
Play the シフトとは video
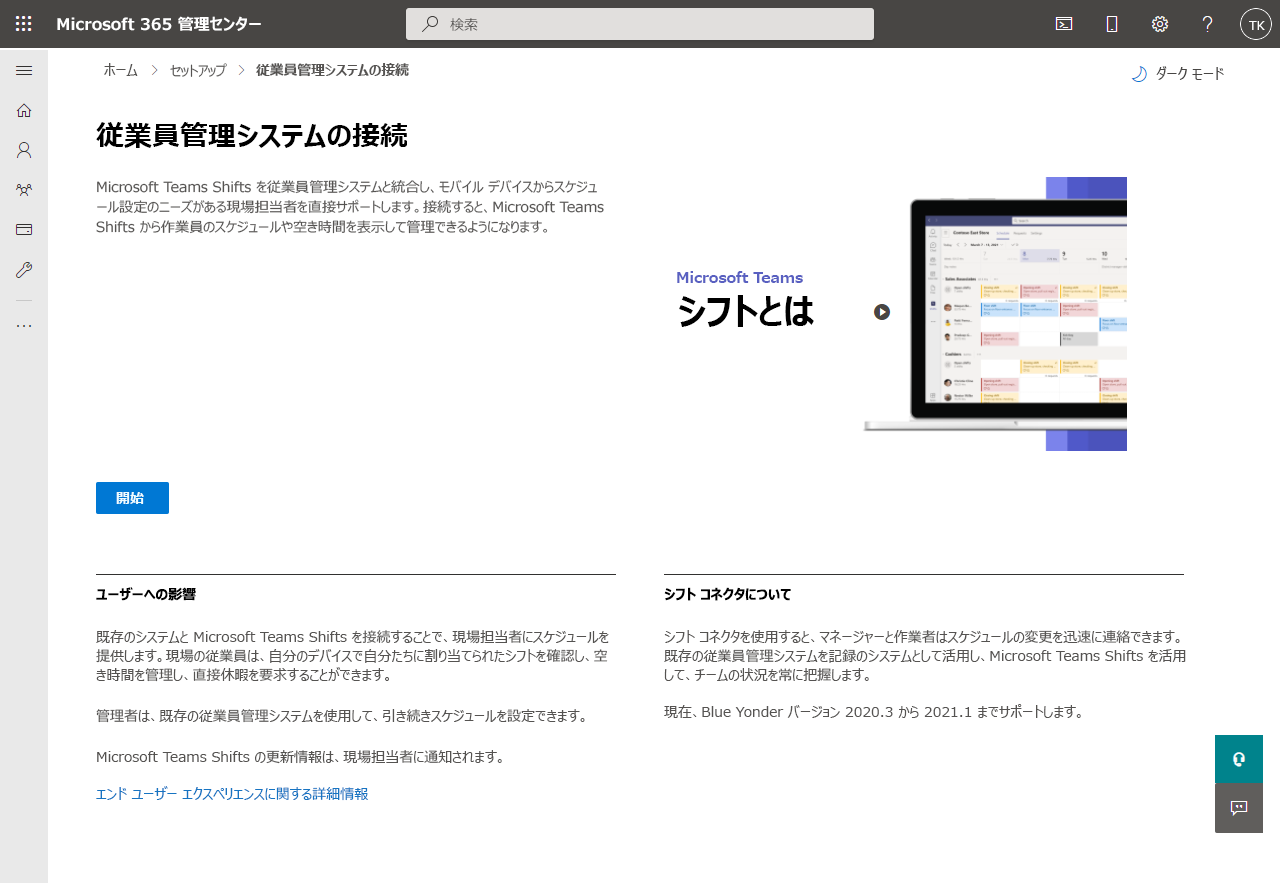click(881, 312)
